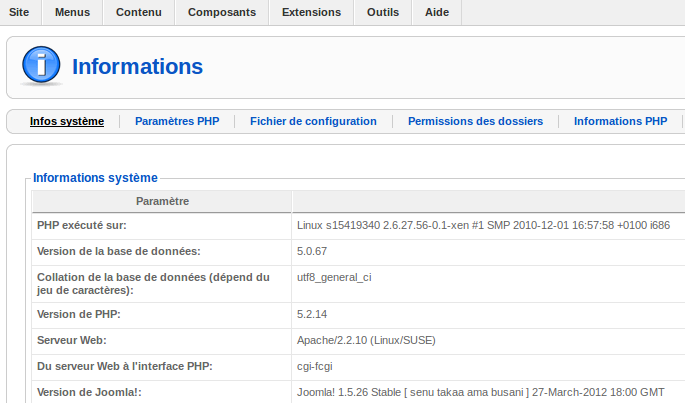This screenshot has width=685, height=403.
Task: Open the Extensions menu
Action: pos(311,12)
